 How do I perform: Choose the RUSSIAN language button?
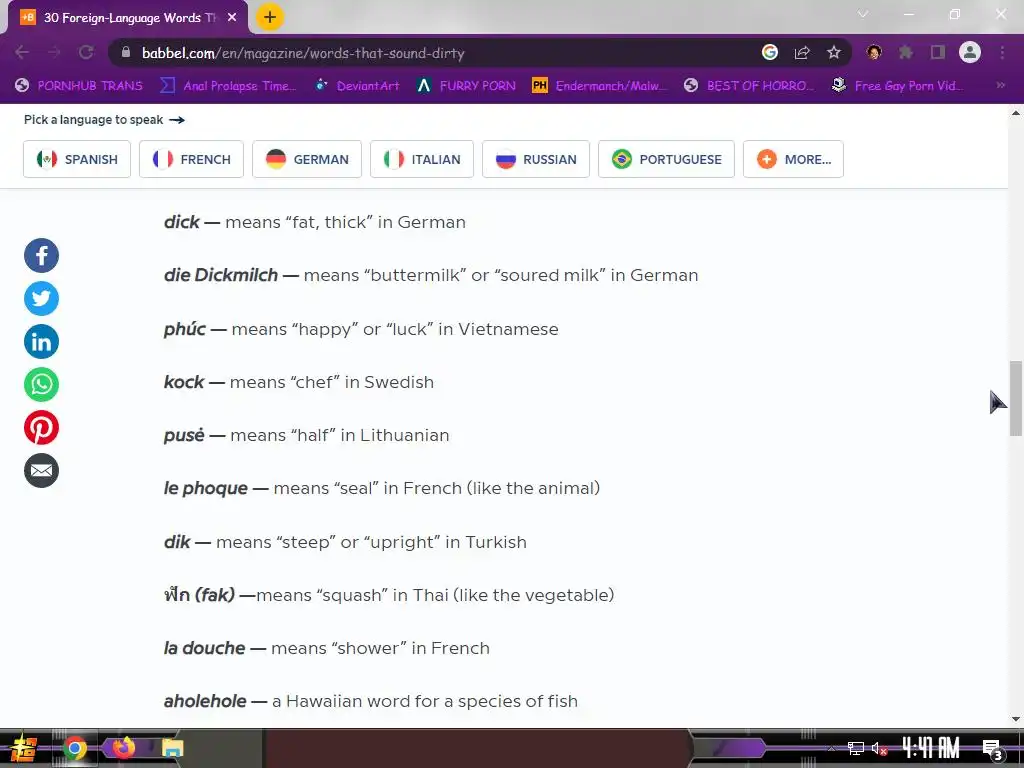tap(536, 159)
